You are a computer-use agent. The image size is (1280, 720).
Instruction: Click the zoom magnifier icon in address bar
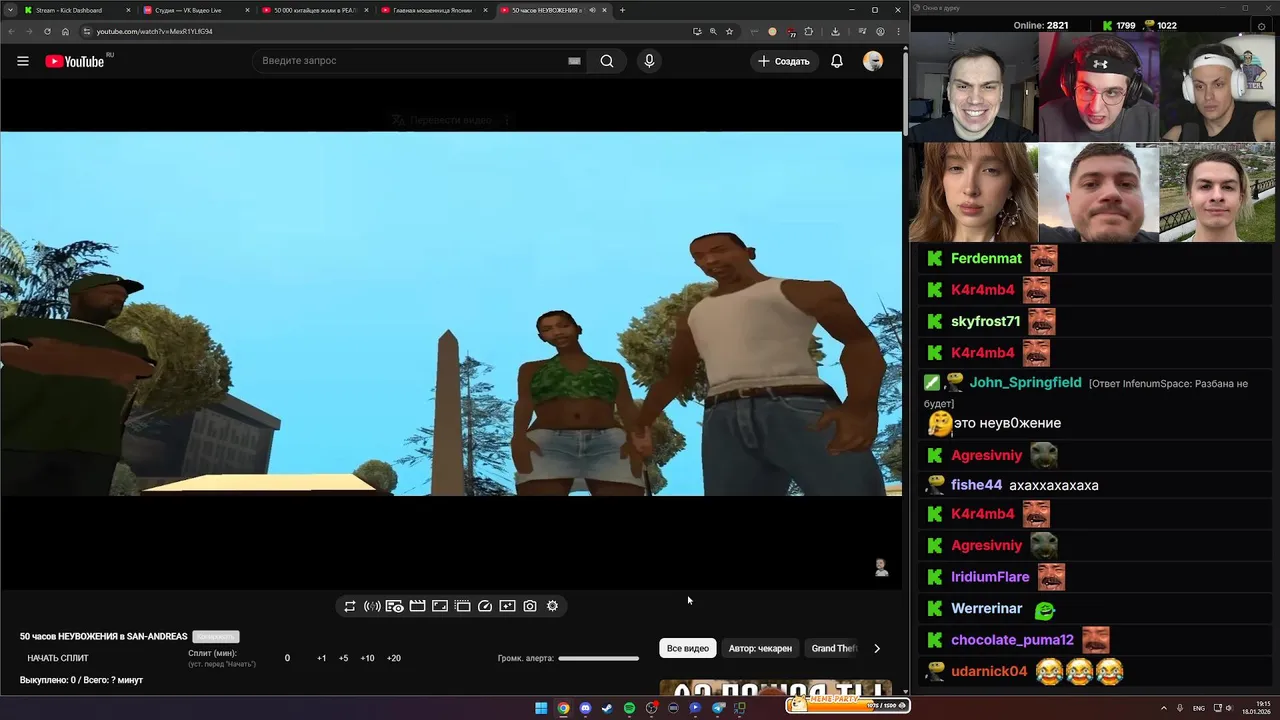pyautogui.click(x=713, y=31)
